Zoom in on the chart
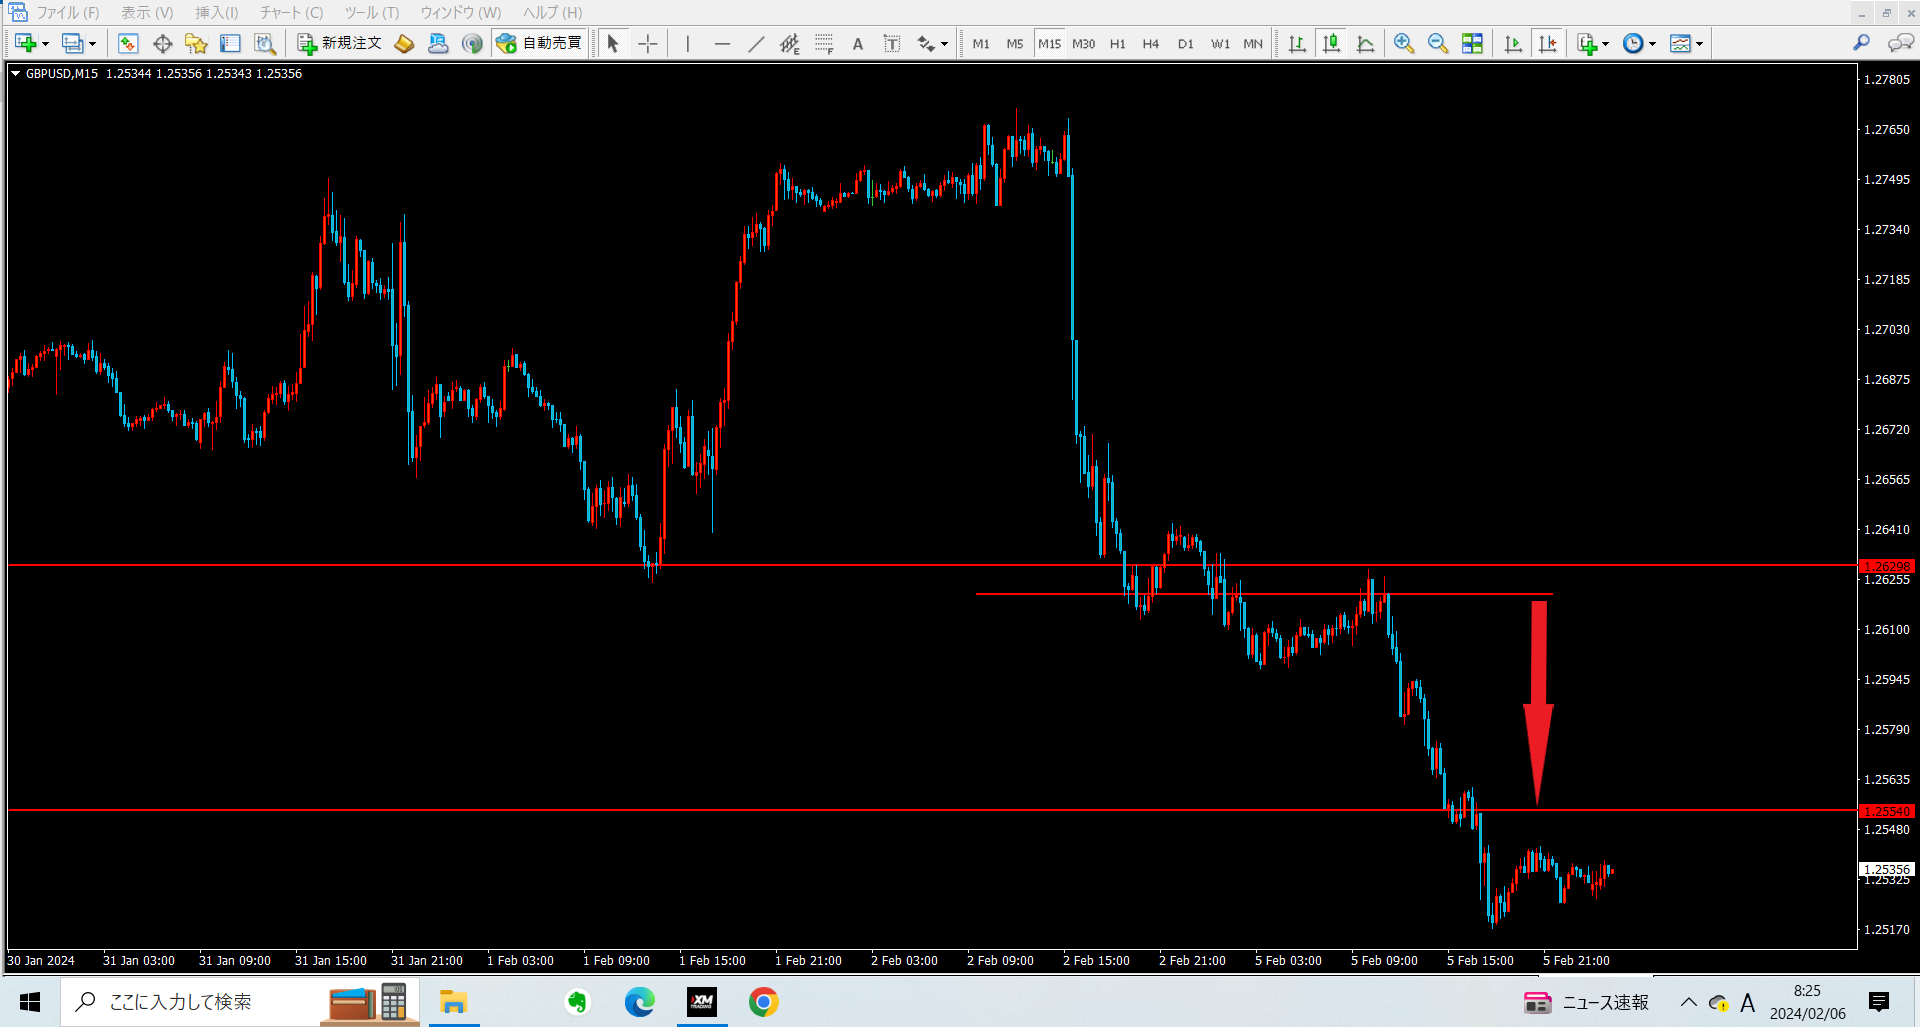Image resolution: width=1920 pixels, height=1027 pixels. pos(1404,43)
